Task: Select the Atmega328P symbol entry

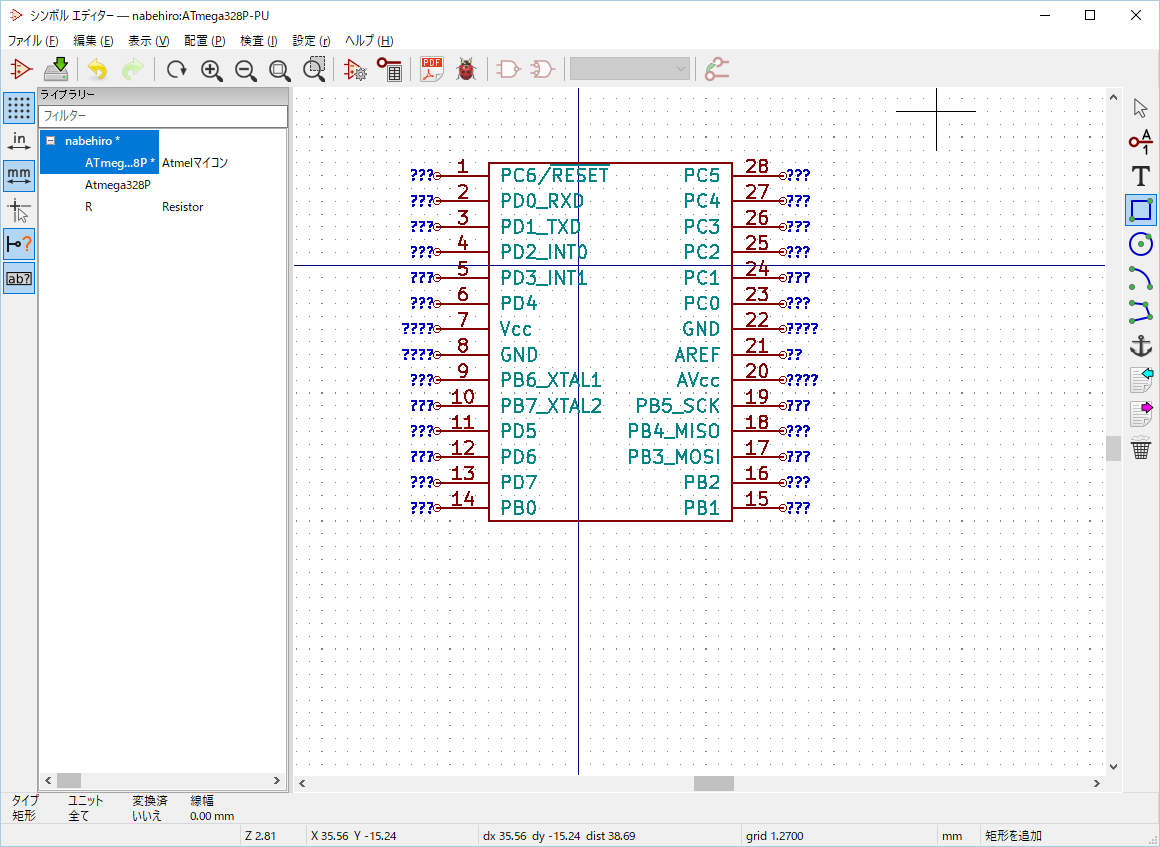Action: click(x=118, y=185)
